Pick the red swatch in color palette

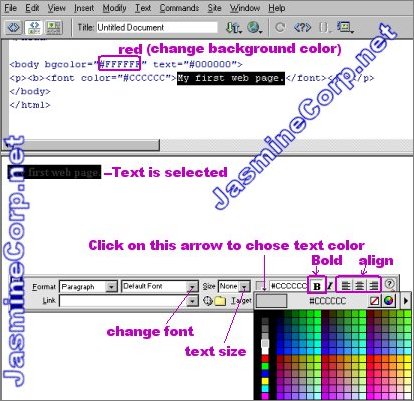point(265,359)
